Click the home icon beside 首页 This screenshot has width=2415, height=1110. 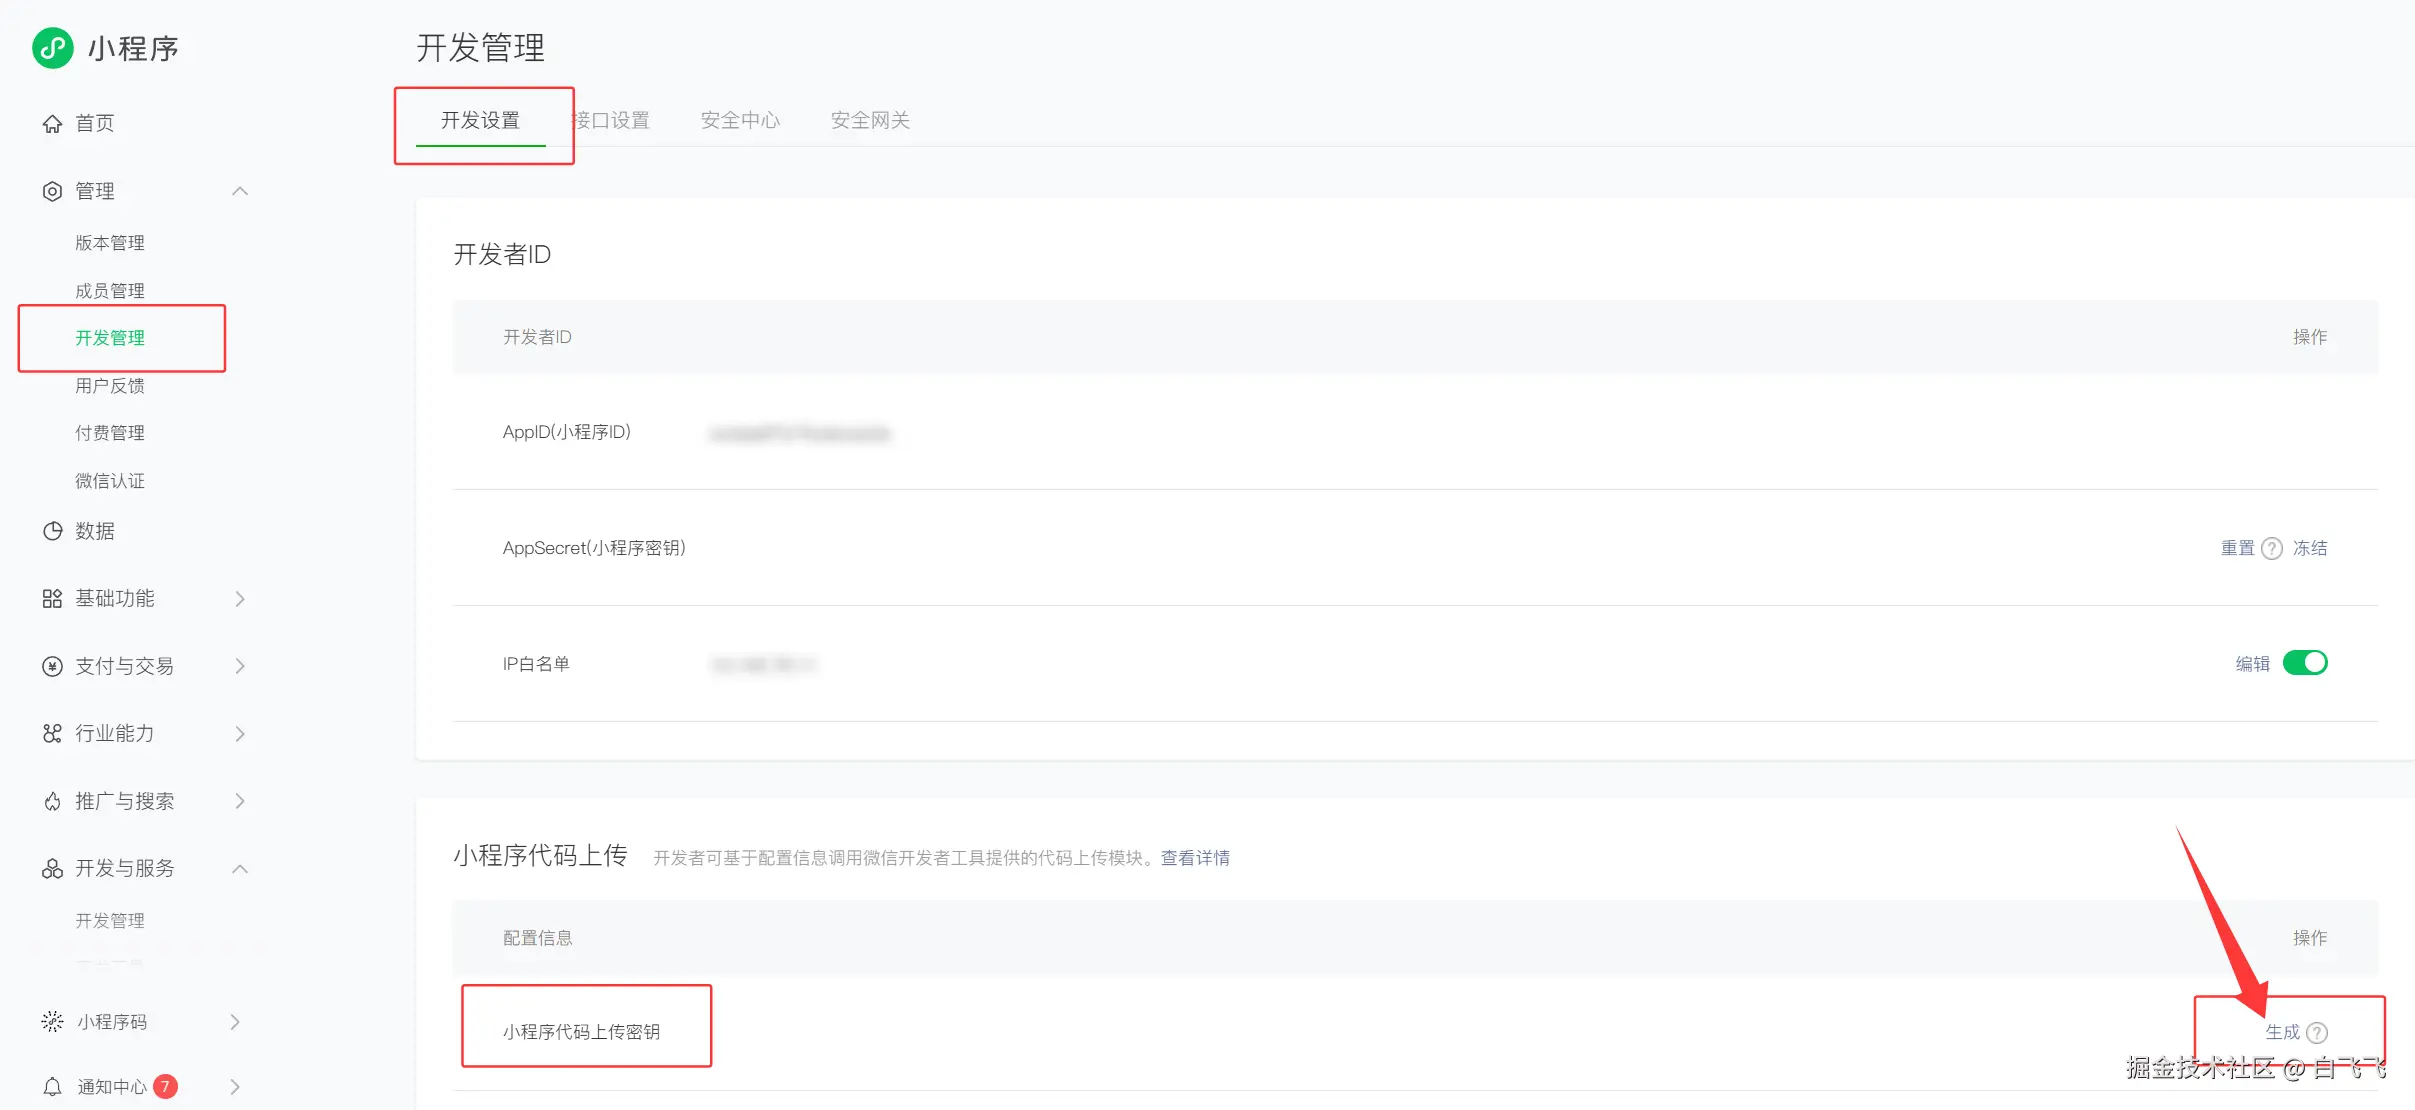[52, 124]
